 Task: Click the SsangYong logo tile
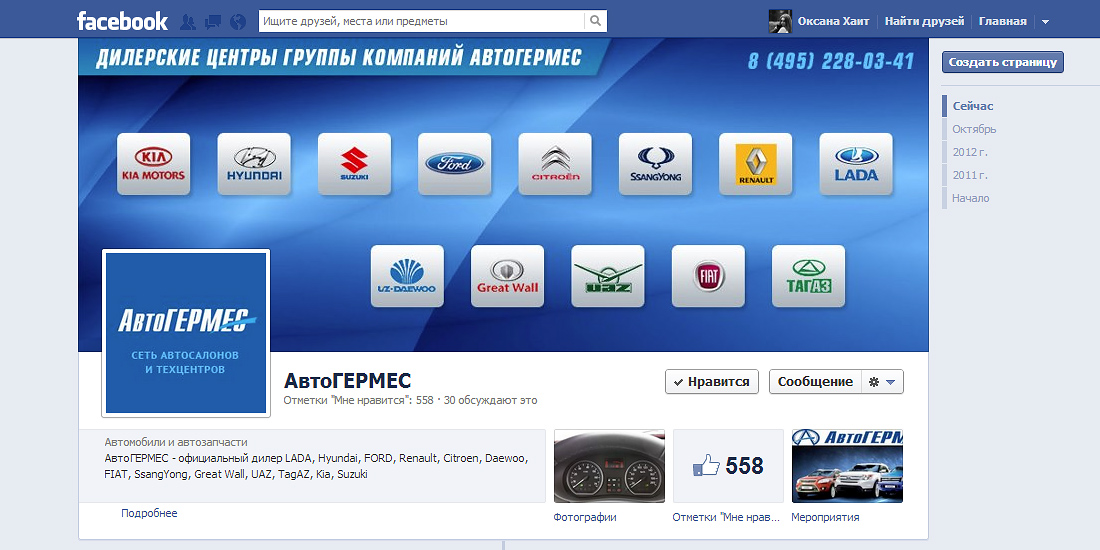pos(655,164)
